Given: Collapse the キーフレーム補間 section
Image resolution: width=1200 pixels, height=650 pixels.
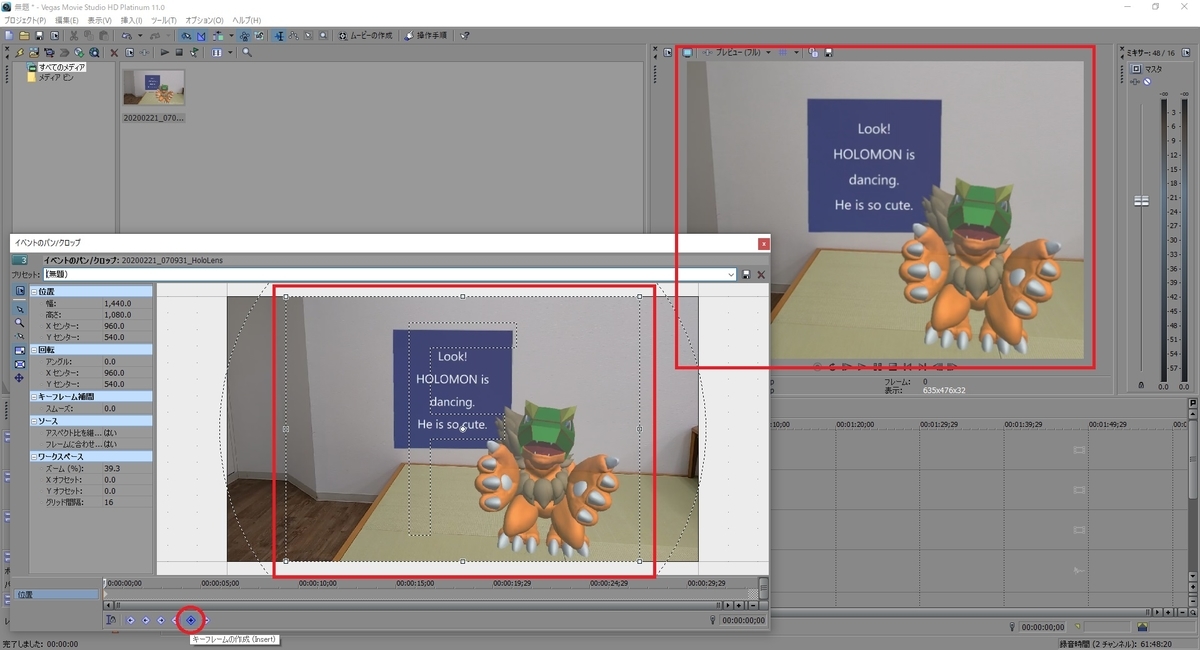Looking at the screenshot, I should click(34, 397).
